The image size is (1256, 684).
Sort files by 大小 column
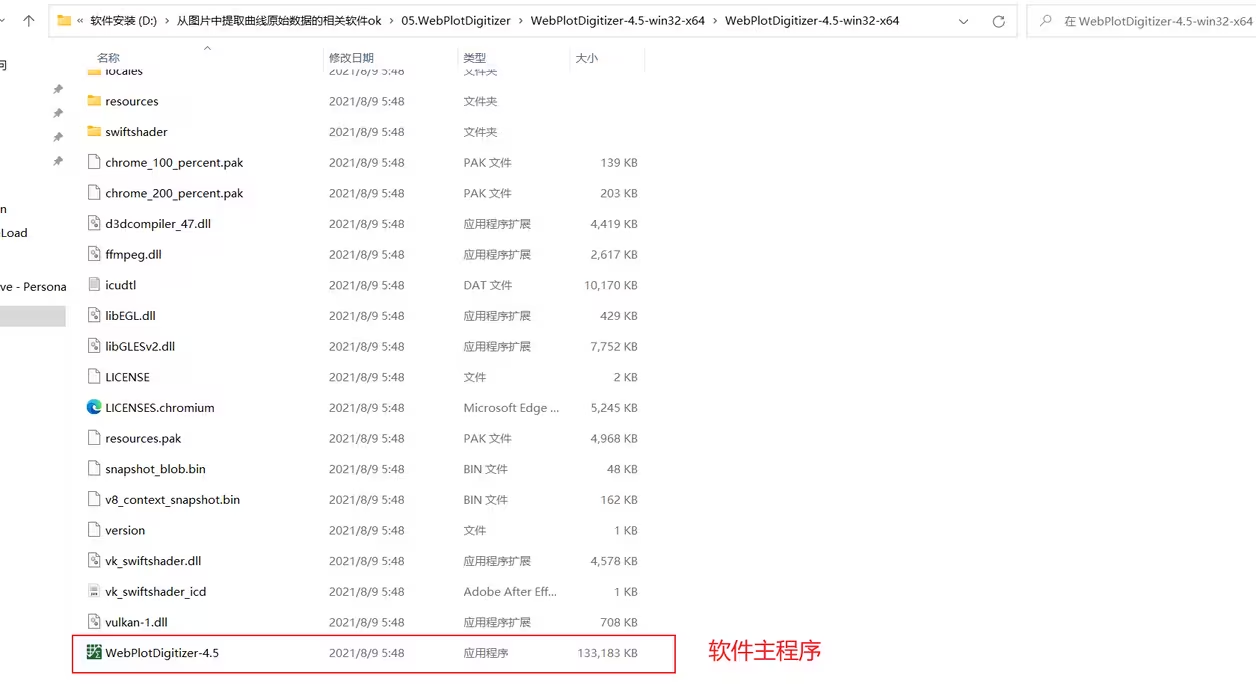coord(586,58)
